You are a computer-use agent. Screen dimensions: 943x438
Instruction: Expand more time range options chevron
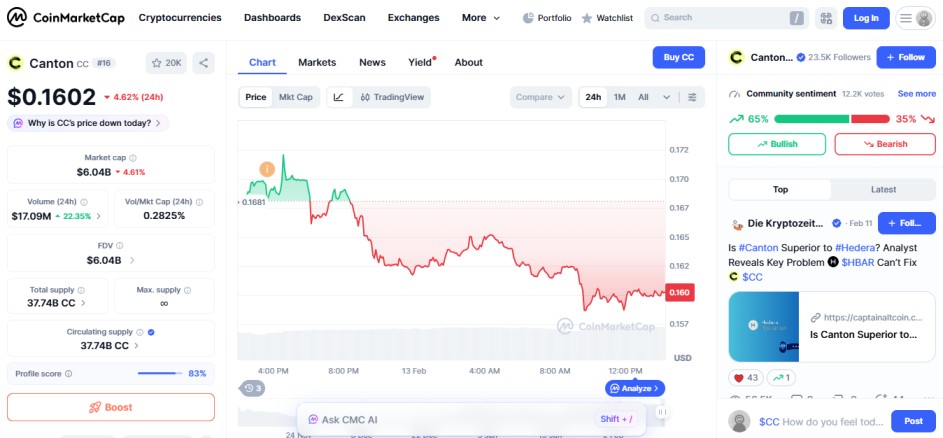(666, 97)
